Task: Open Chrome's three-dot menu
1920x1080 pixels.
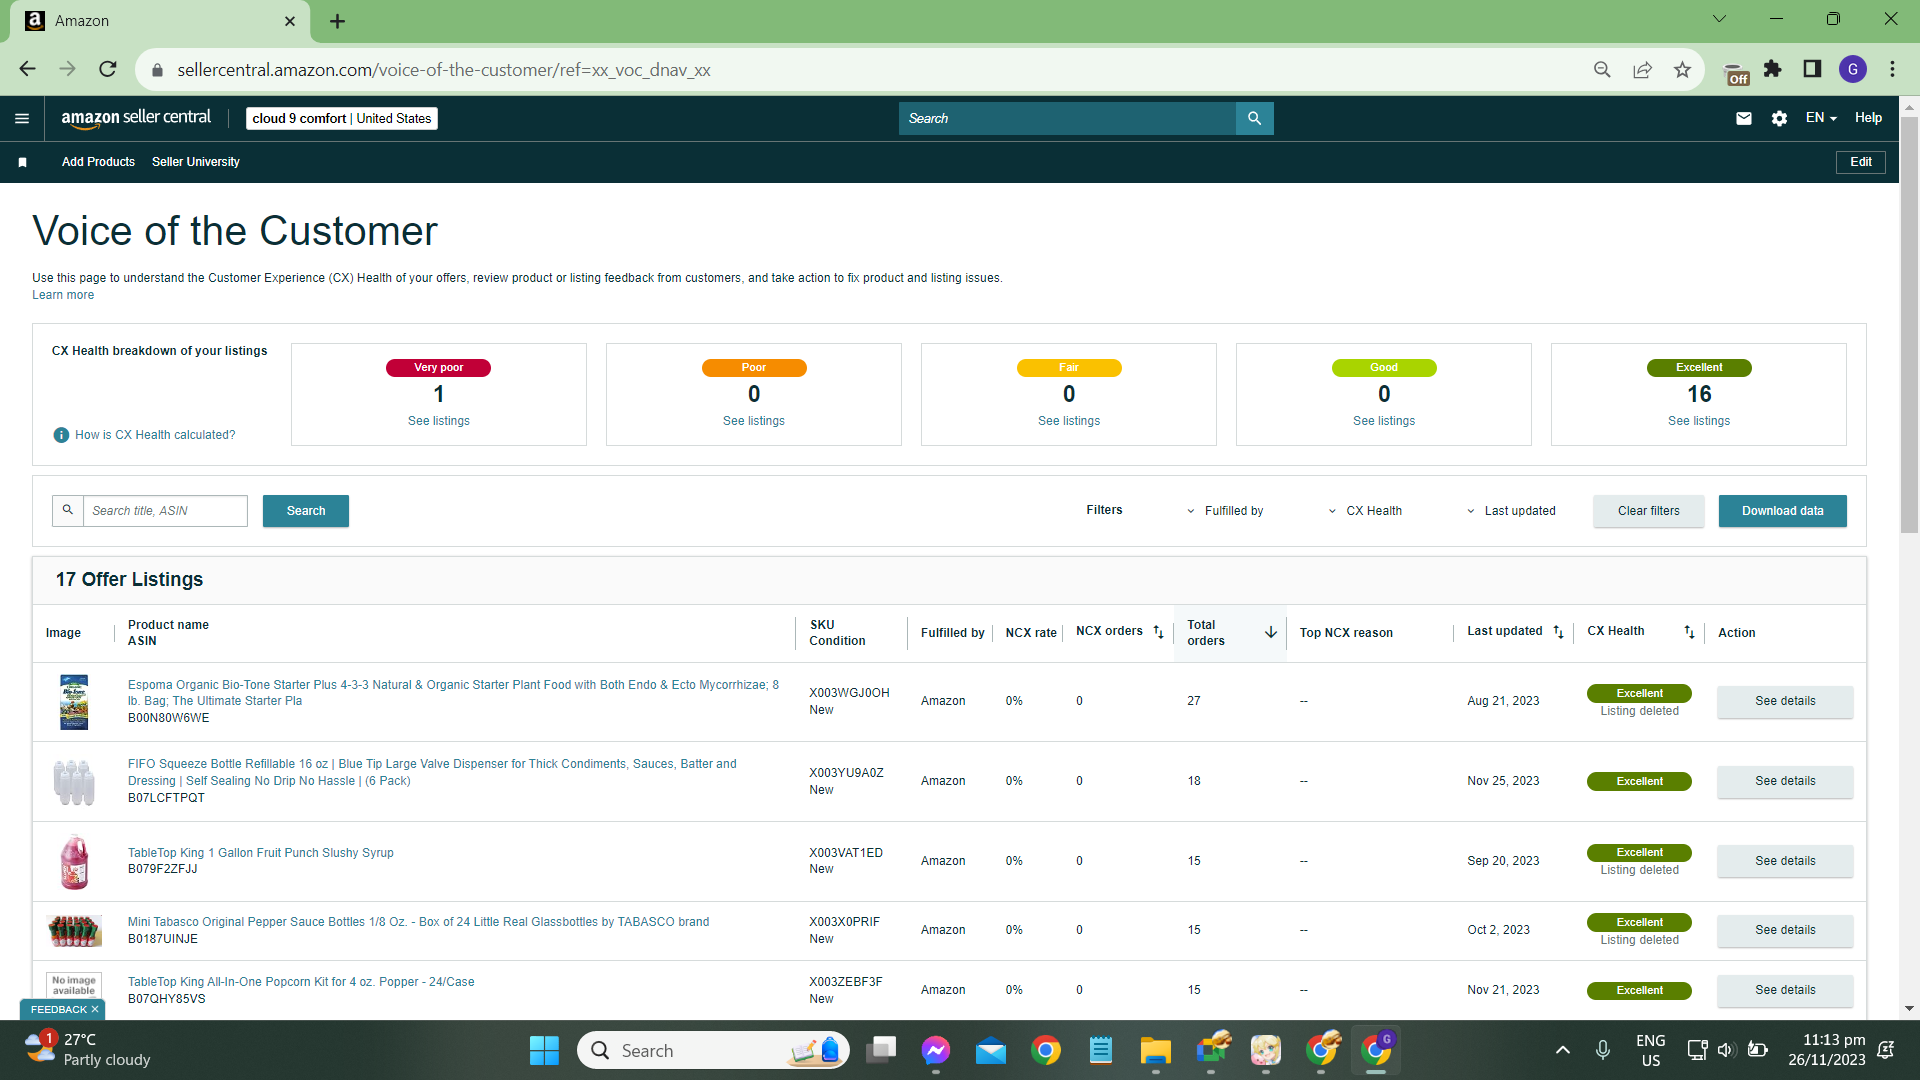Action: (x=1892, y=69)
